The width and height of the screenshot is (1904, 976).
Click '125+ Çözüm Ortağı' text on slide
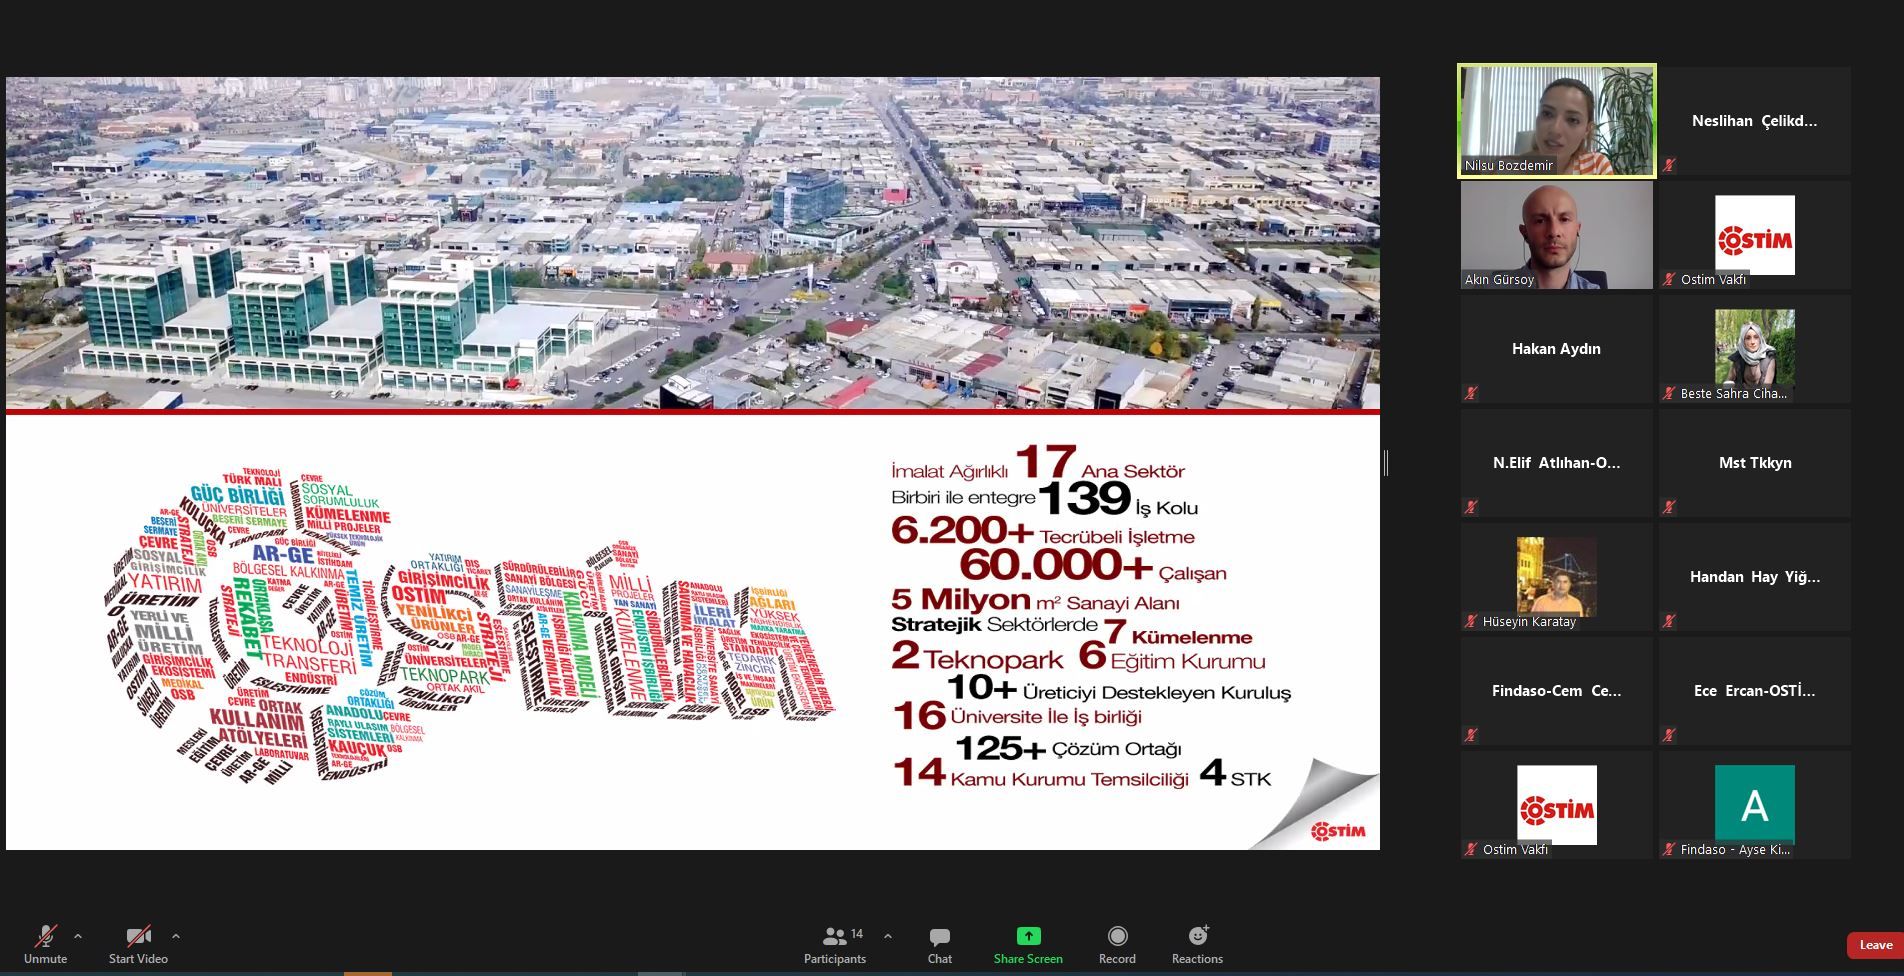pyautogui.click(x=1069, y=748)
